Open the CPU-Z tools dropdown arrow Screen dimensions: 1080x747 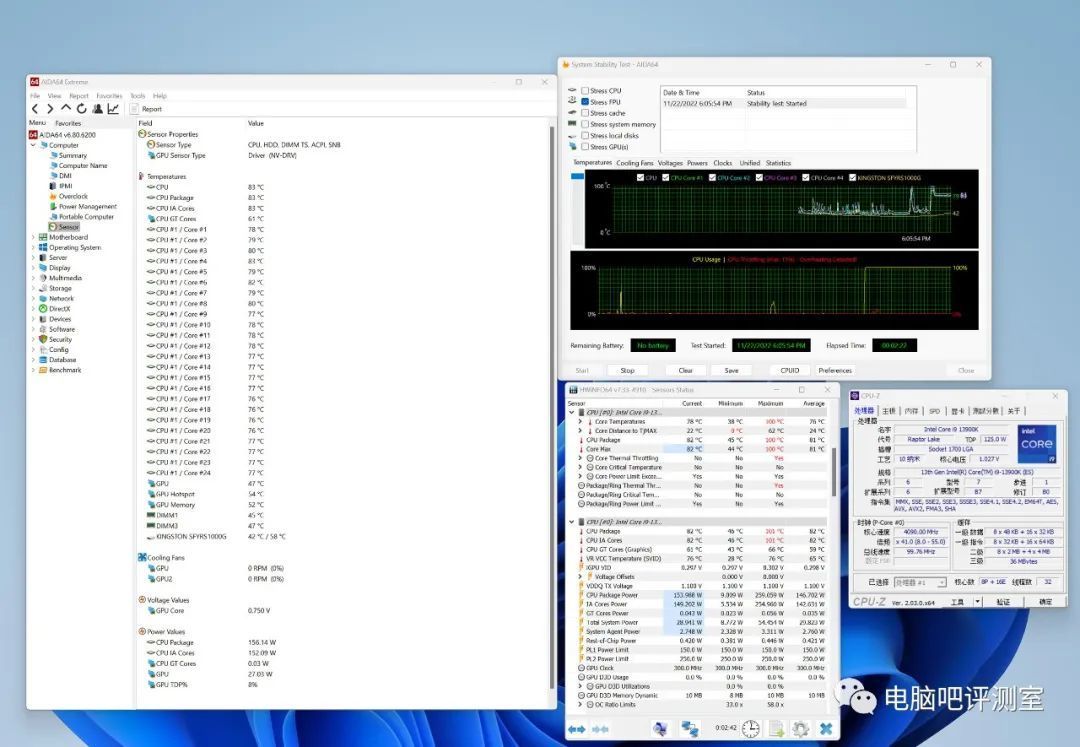(977, 602)
